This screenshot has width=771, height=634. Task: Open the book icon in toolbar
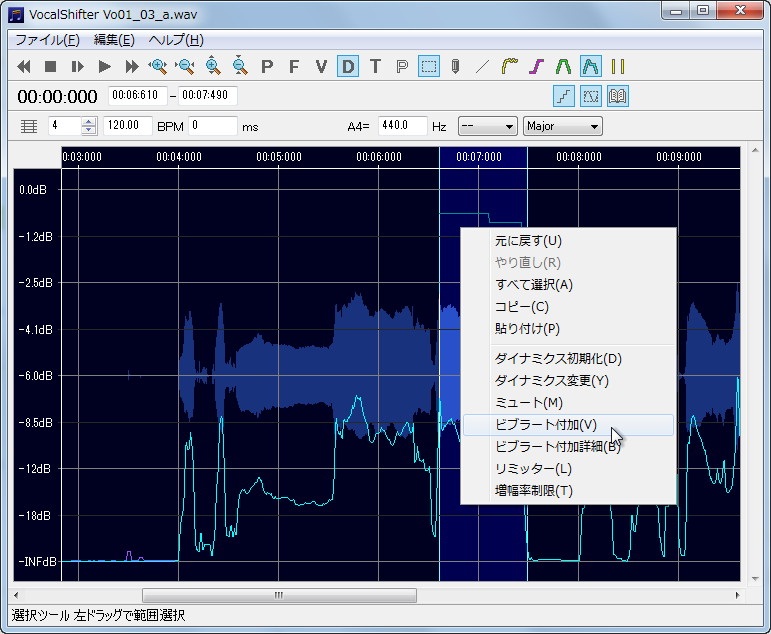click(x=618, y=96)
